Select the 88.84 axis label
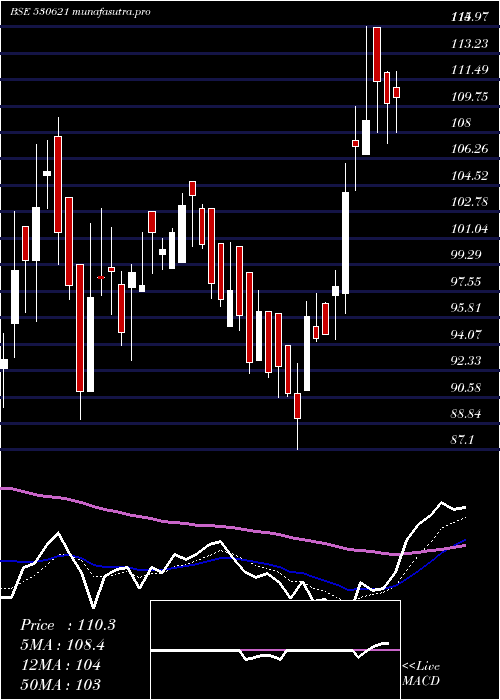Screen dimensions: 500x700 pos(467,414)
